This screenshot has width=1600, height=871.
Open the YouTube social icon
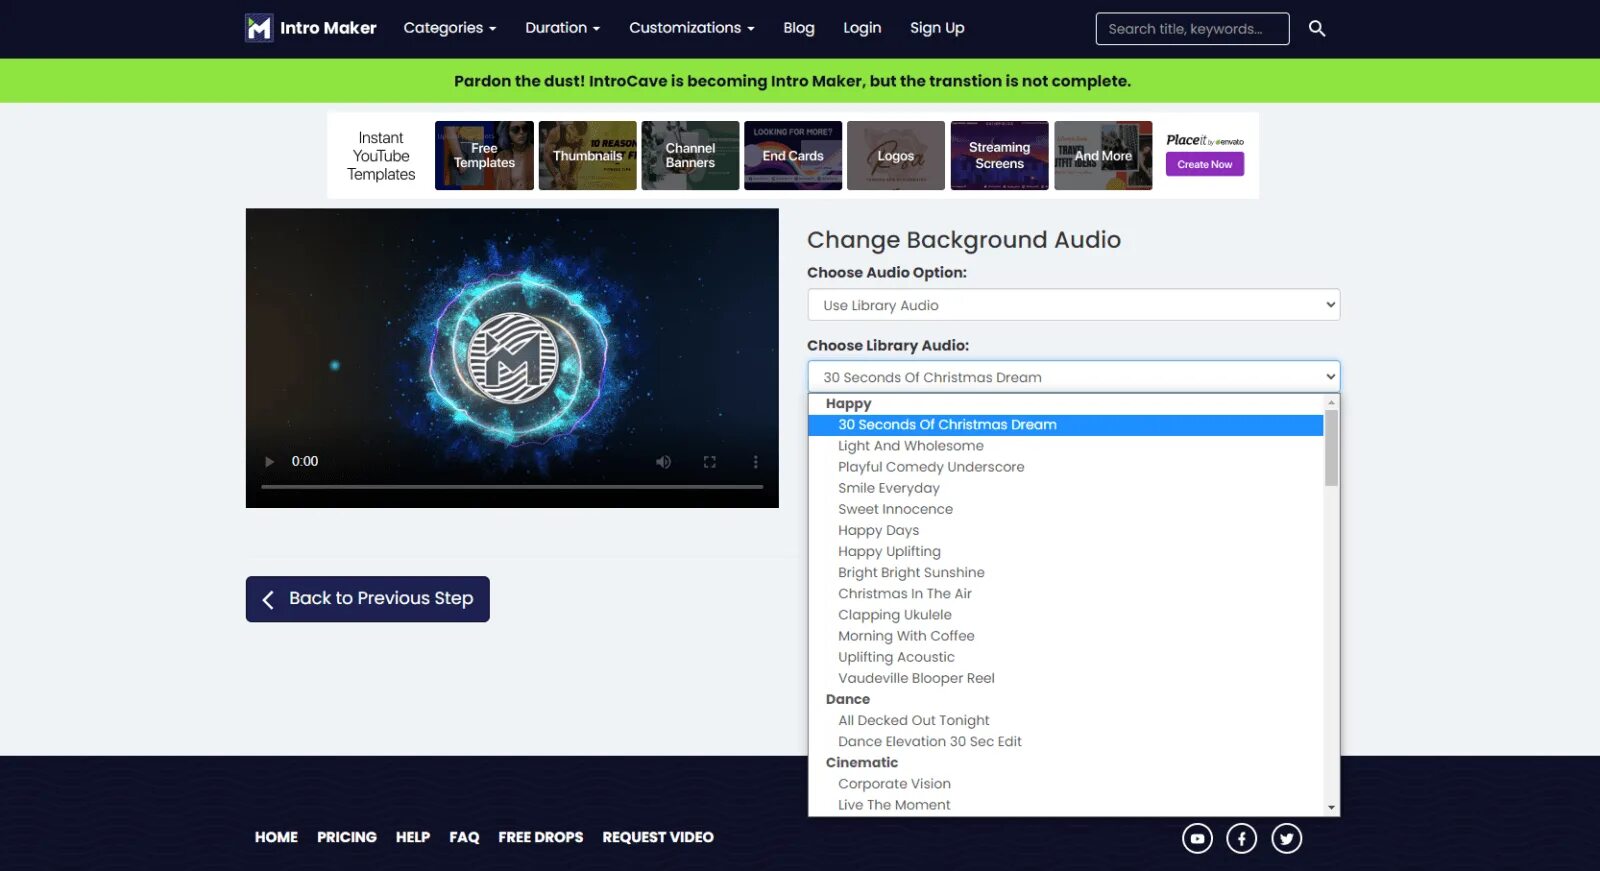tap(1197, 838)
